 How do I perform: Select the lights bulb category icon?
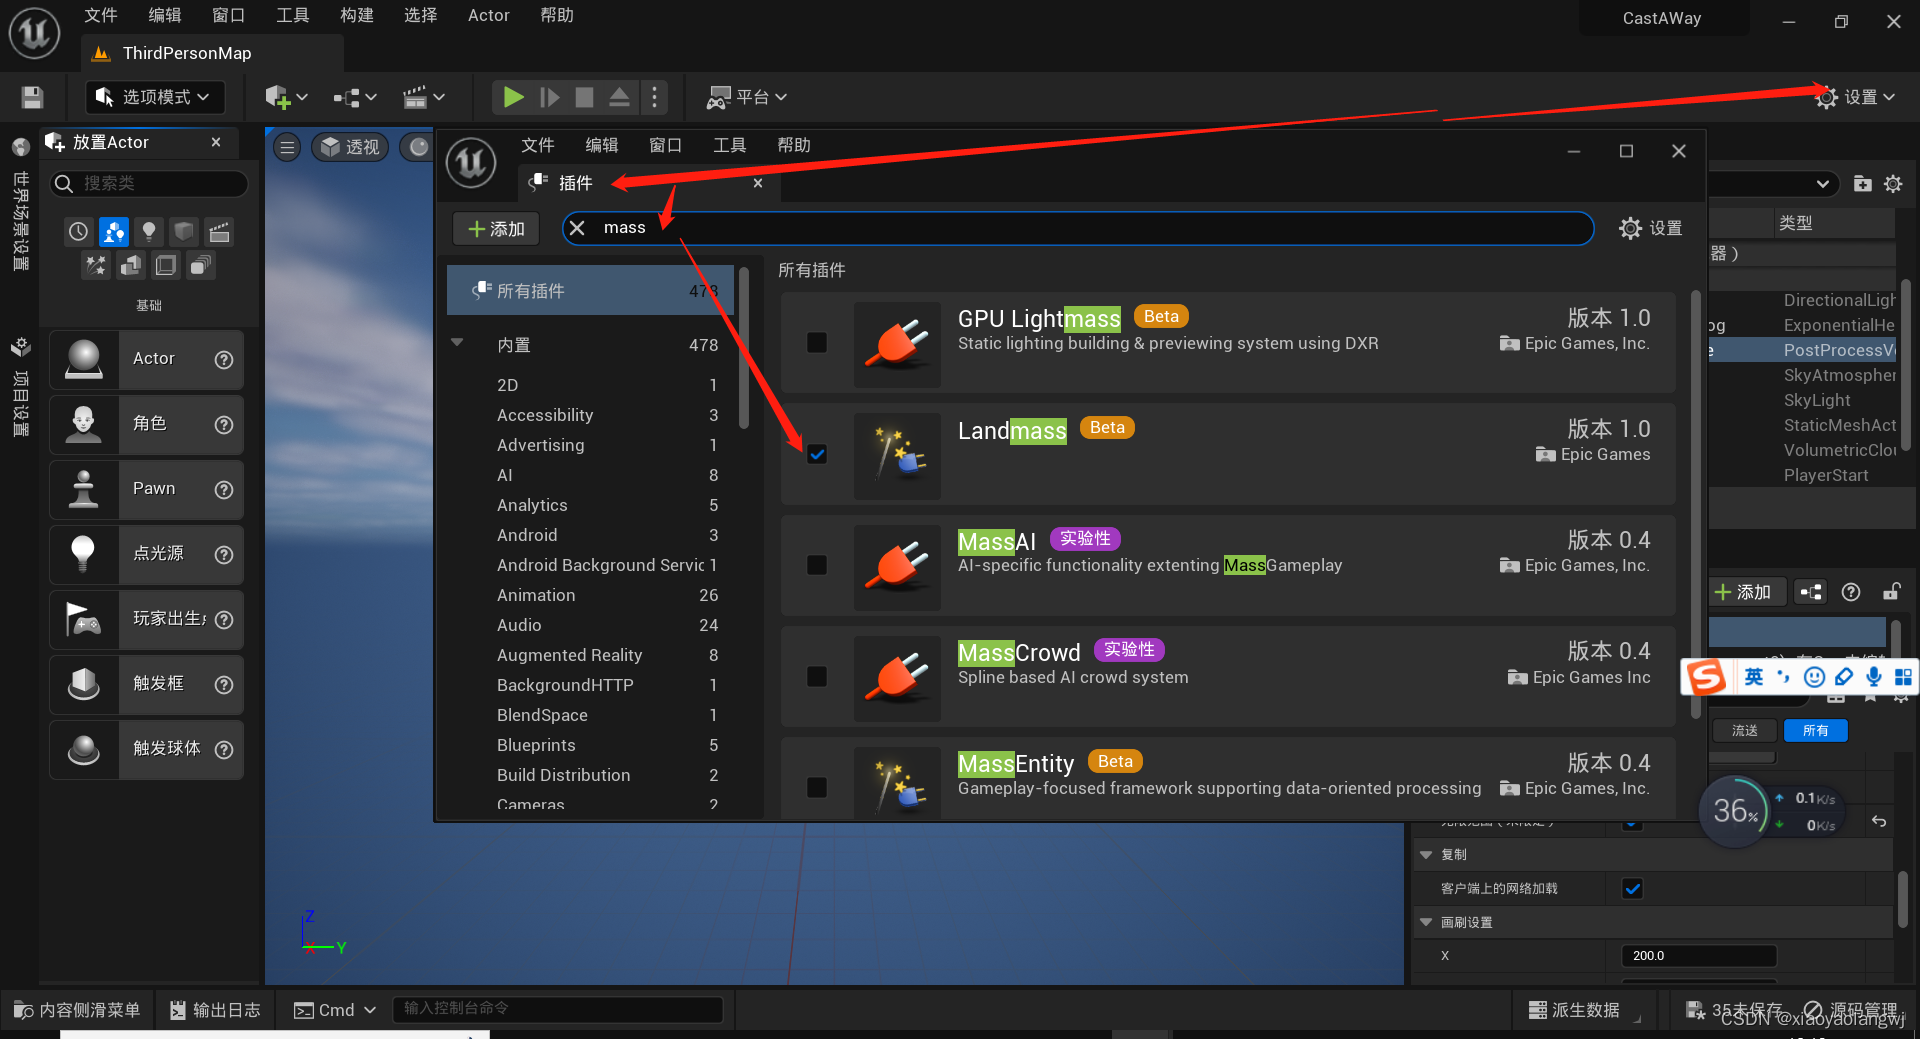149,232
